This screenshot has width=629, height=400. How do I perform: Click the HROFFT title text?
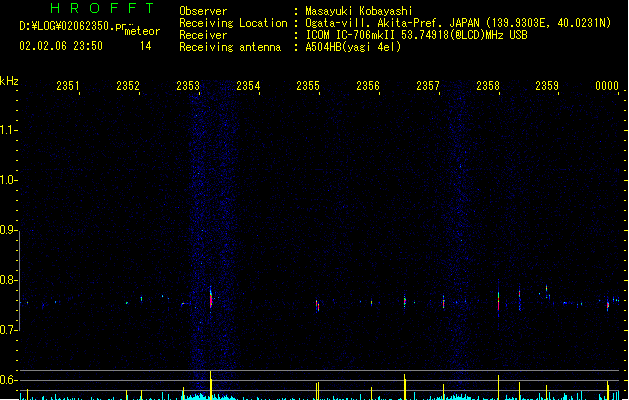coord(102,8)
